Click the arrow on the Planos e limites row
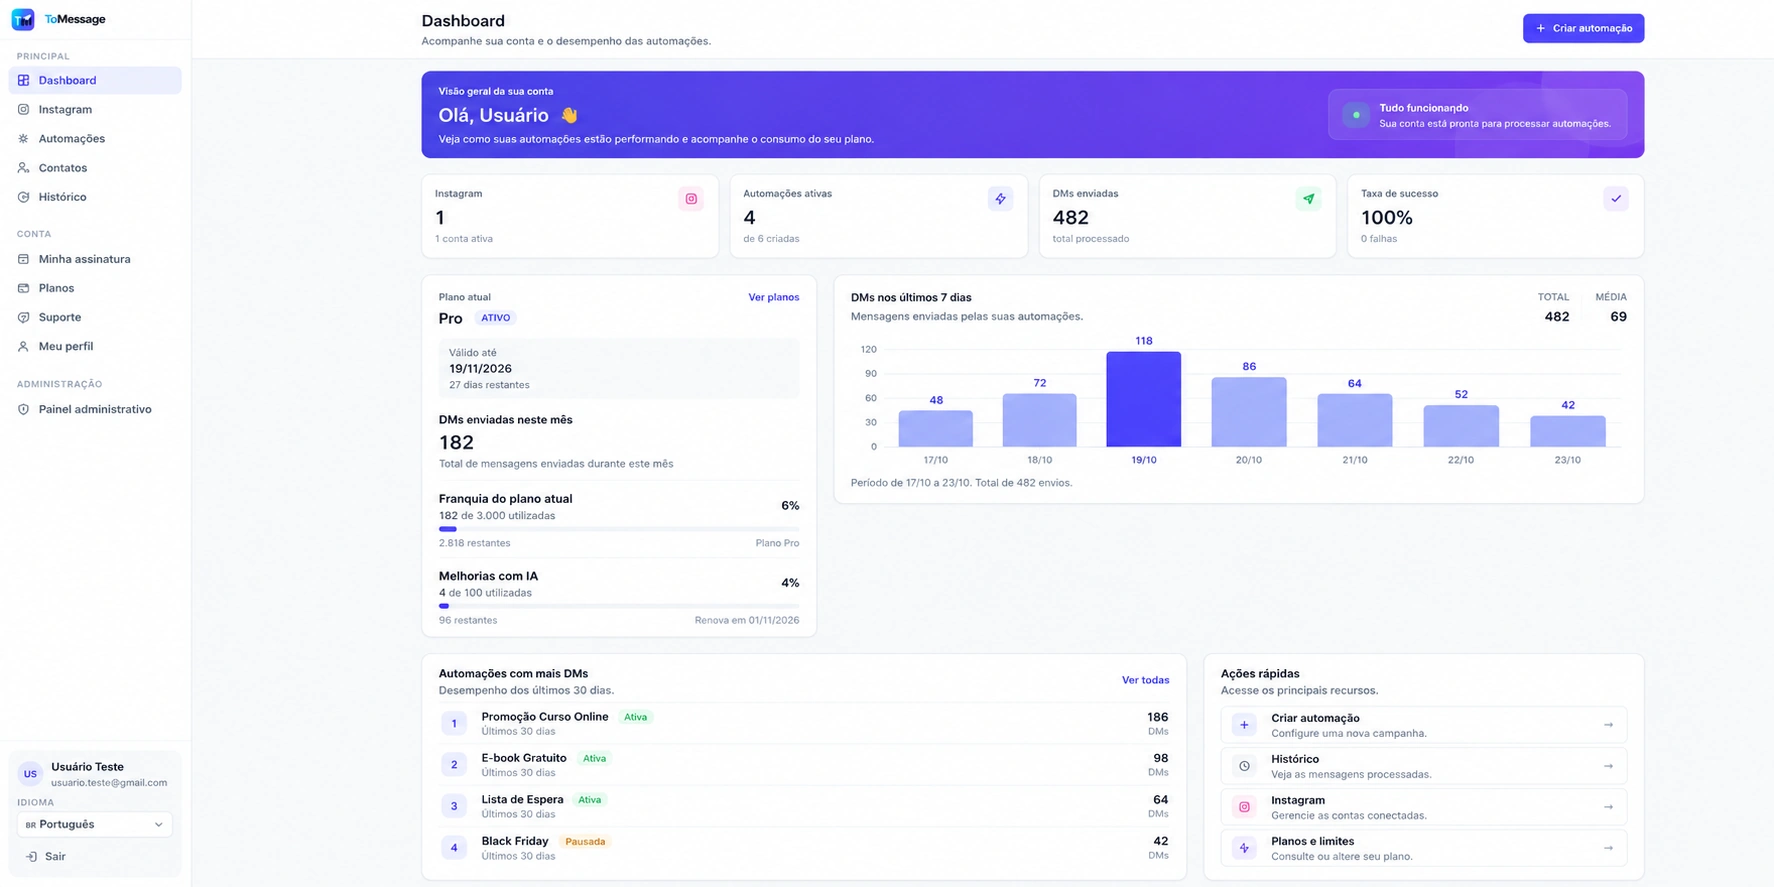The image size is (1774, 887). pyautogui.click(x=1608, y=848)
